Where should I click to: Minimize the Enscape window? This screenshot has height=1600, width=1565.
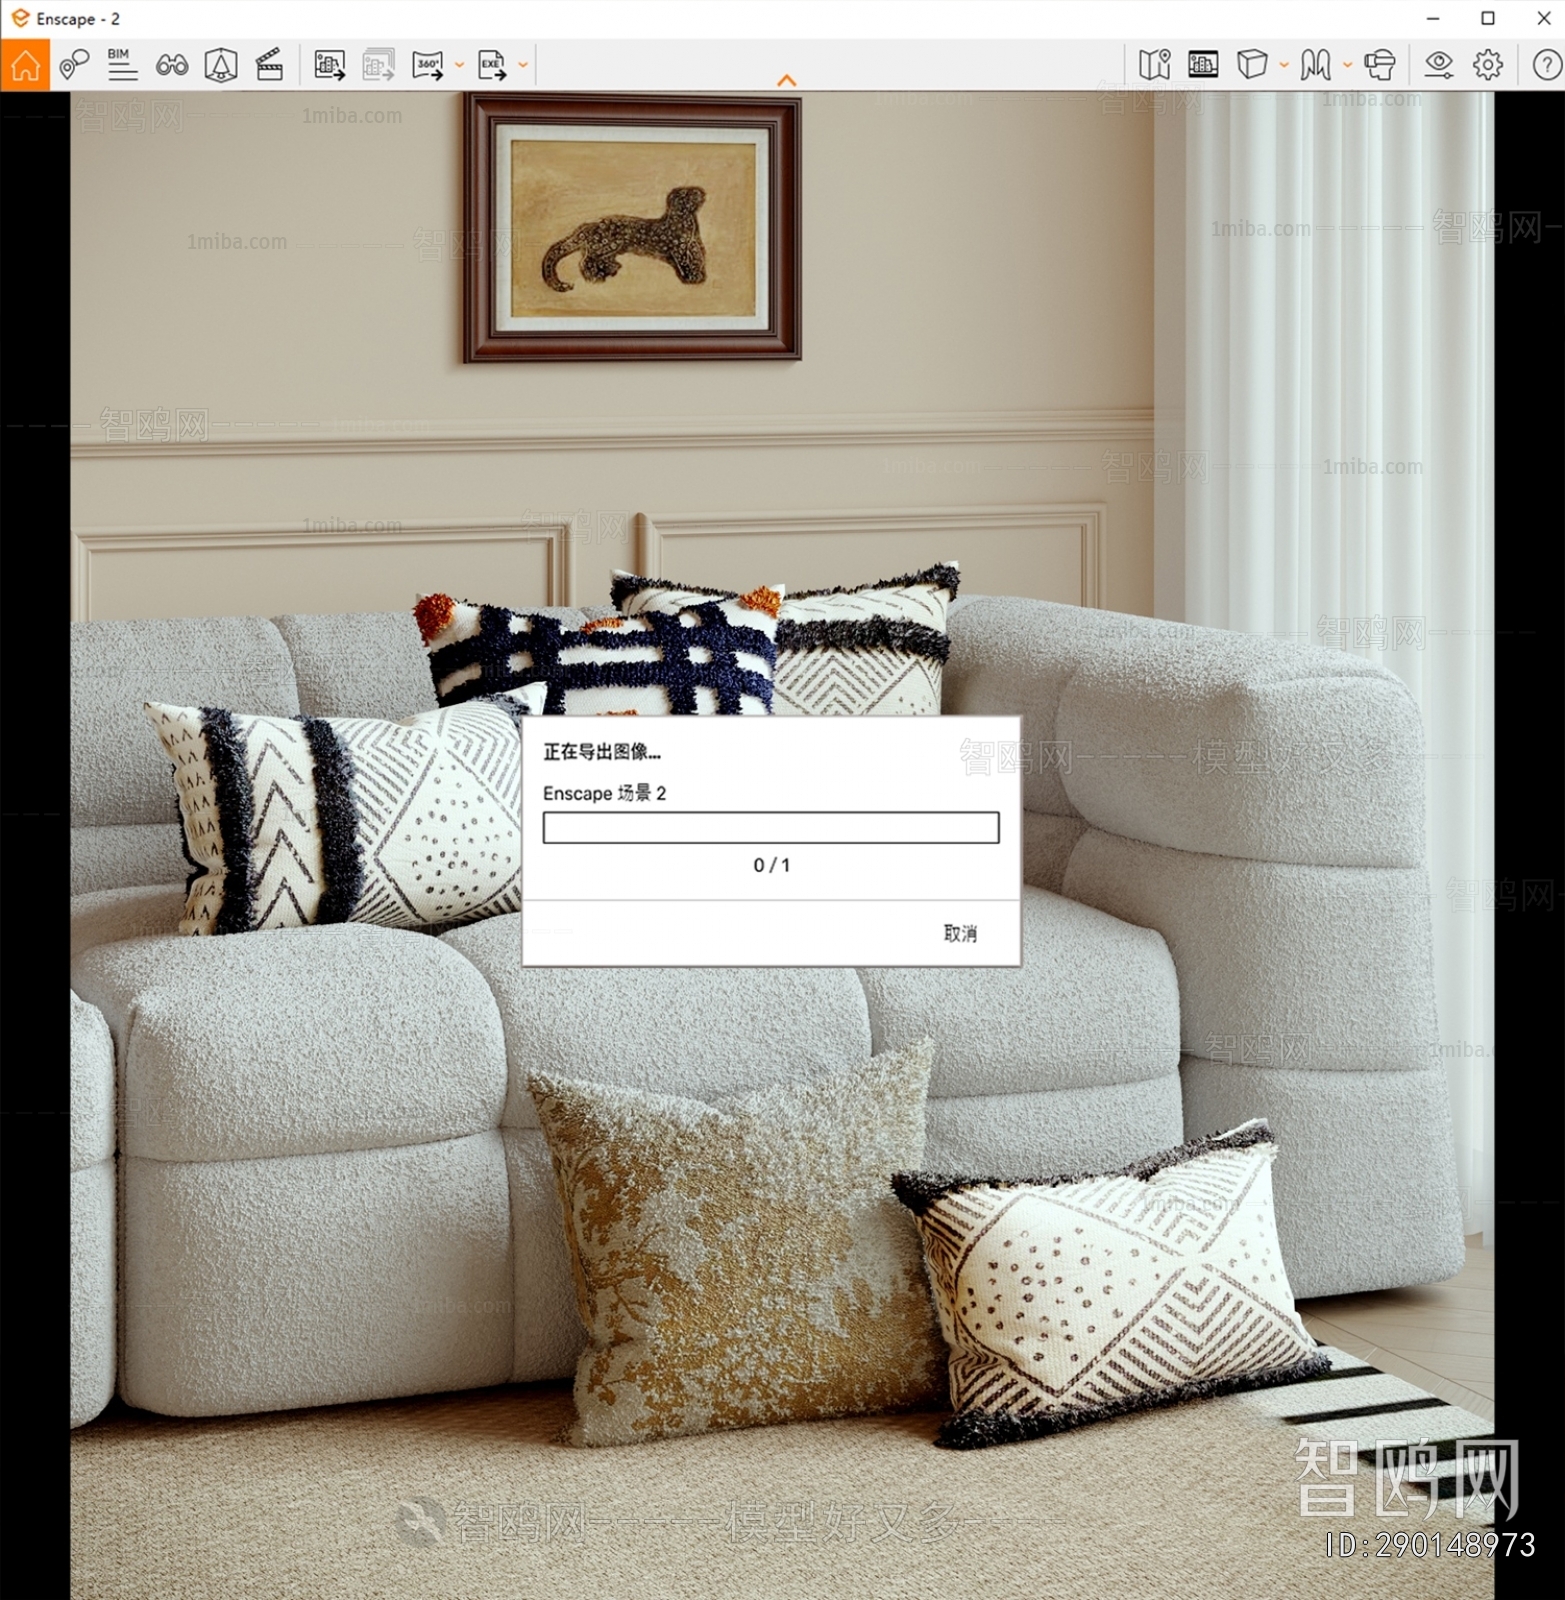tap(1433, 18)
